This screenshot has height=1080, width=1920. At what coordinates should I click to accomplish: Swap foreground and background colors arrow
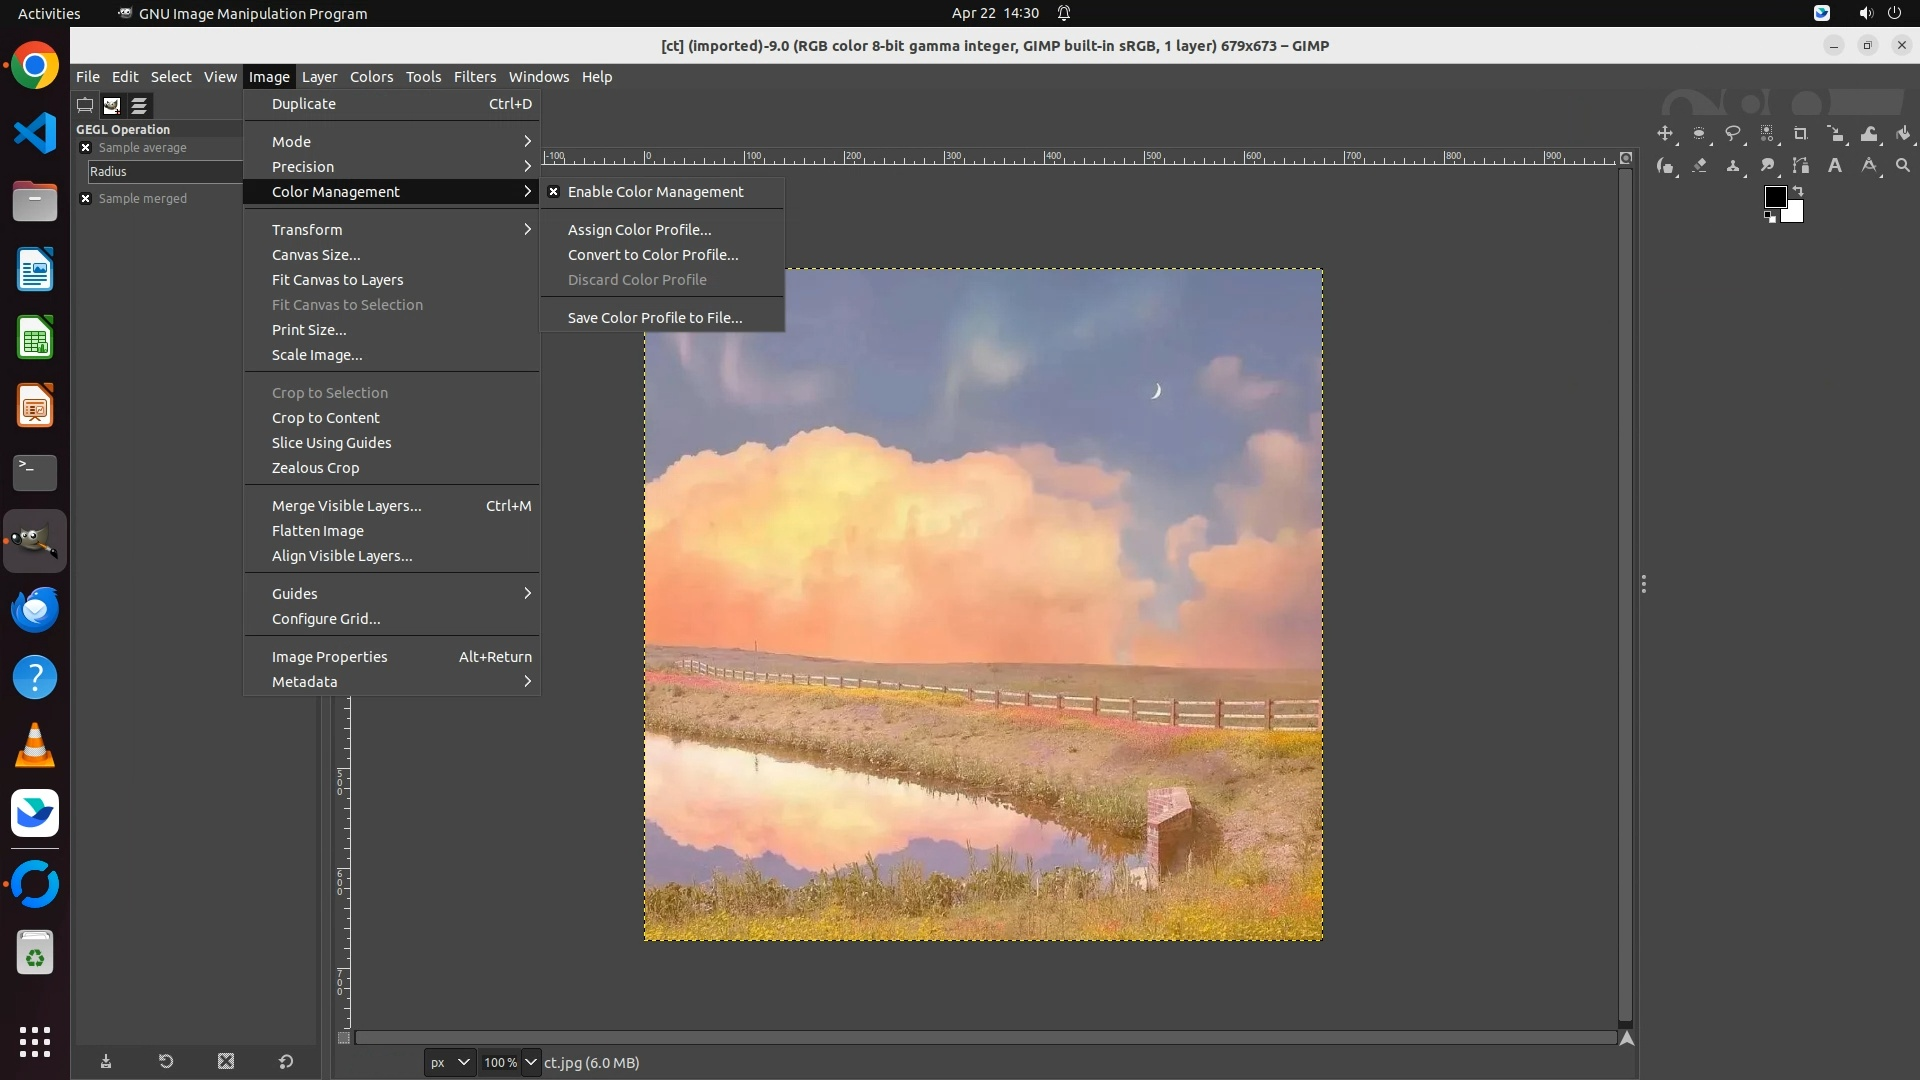click(1798, 190)
